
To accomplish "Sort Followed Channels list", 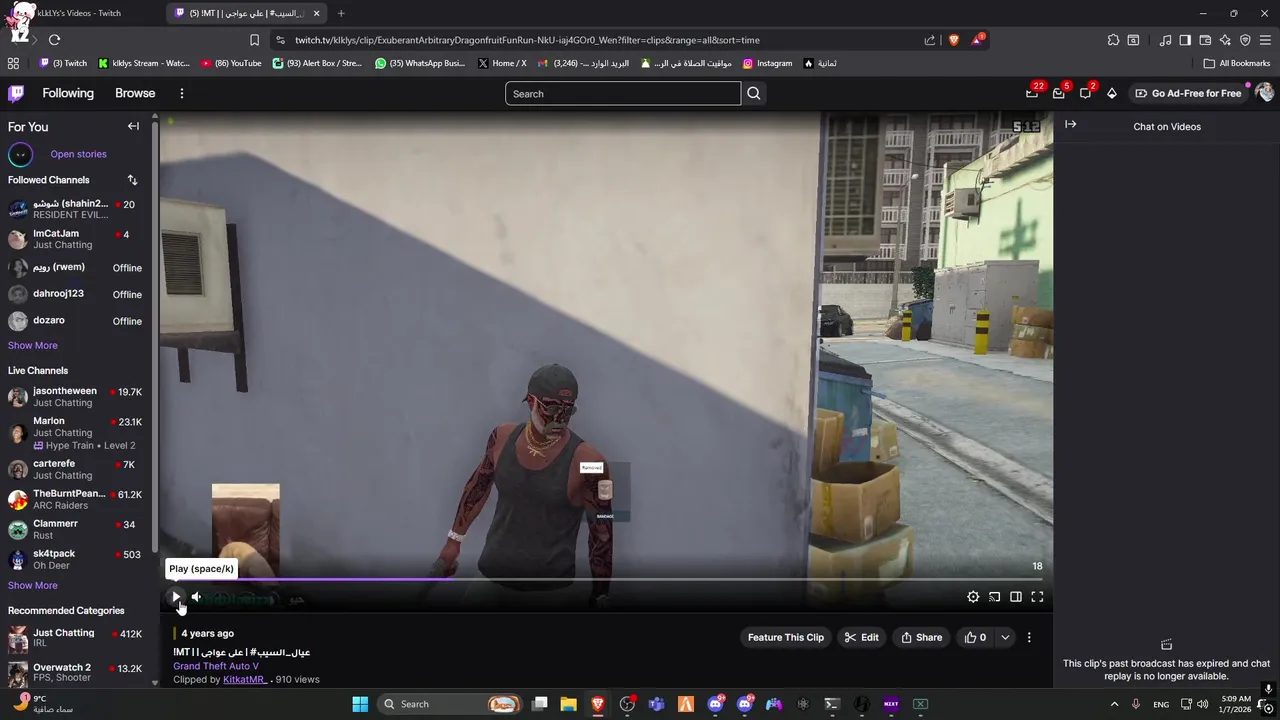I will [132, 180].
